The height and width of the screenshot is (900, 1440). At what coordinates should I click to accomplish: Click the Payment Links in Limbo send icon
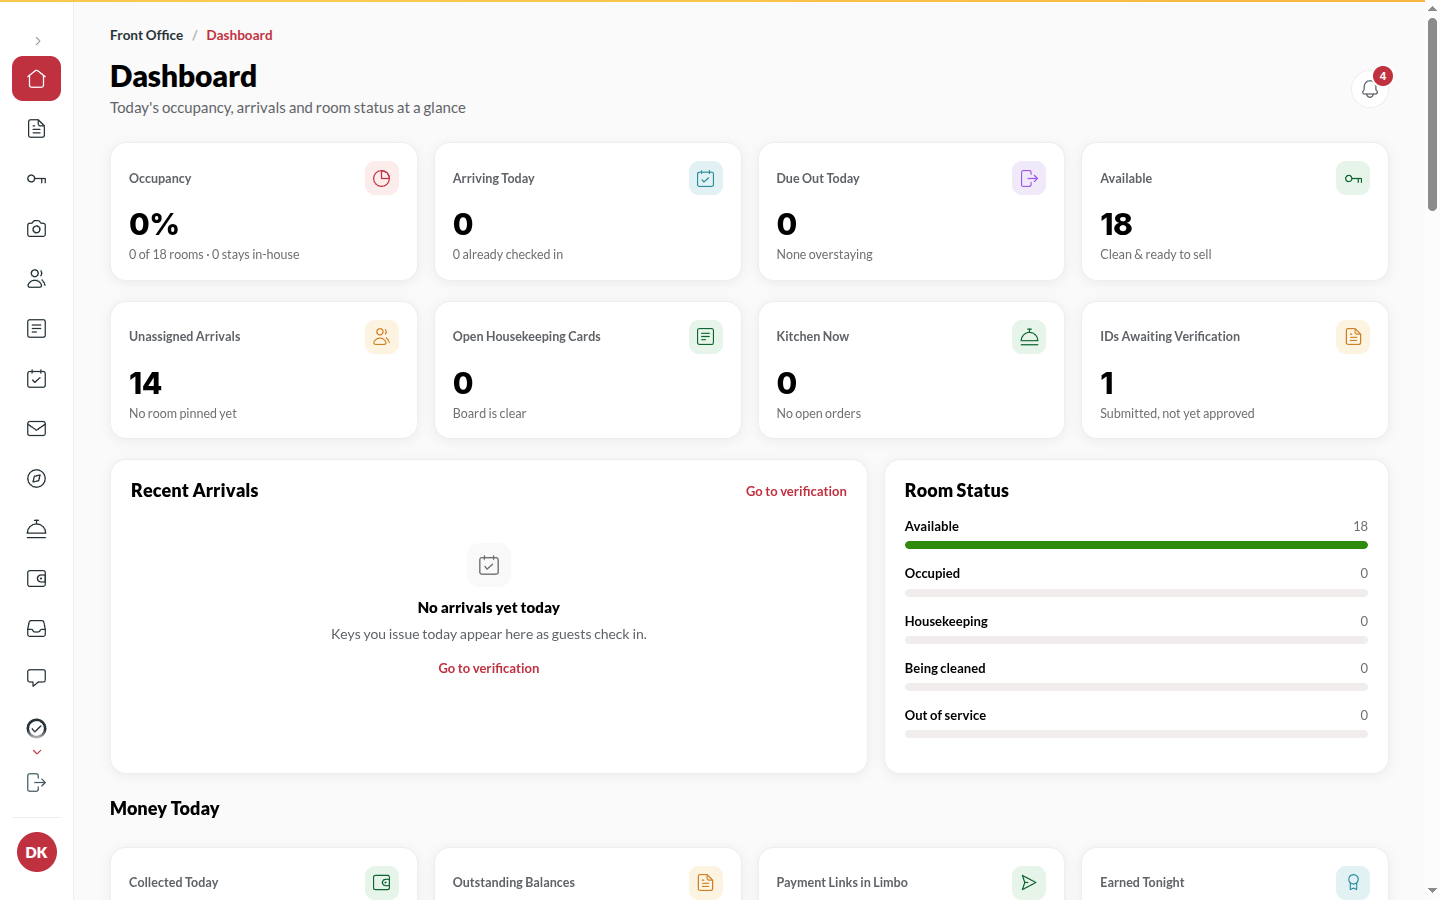1029,883
